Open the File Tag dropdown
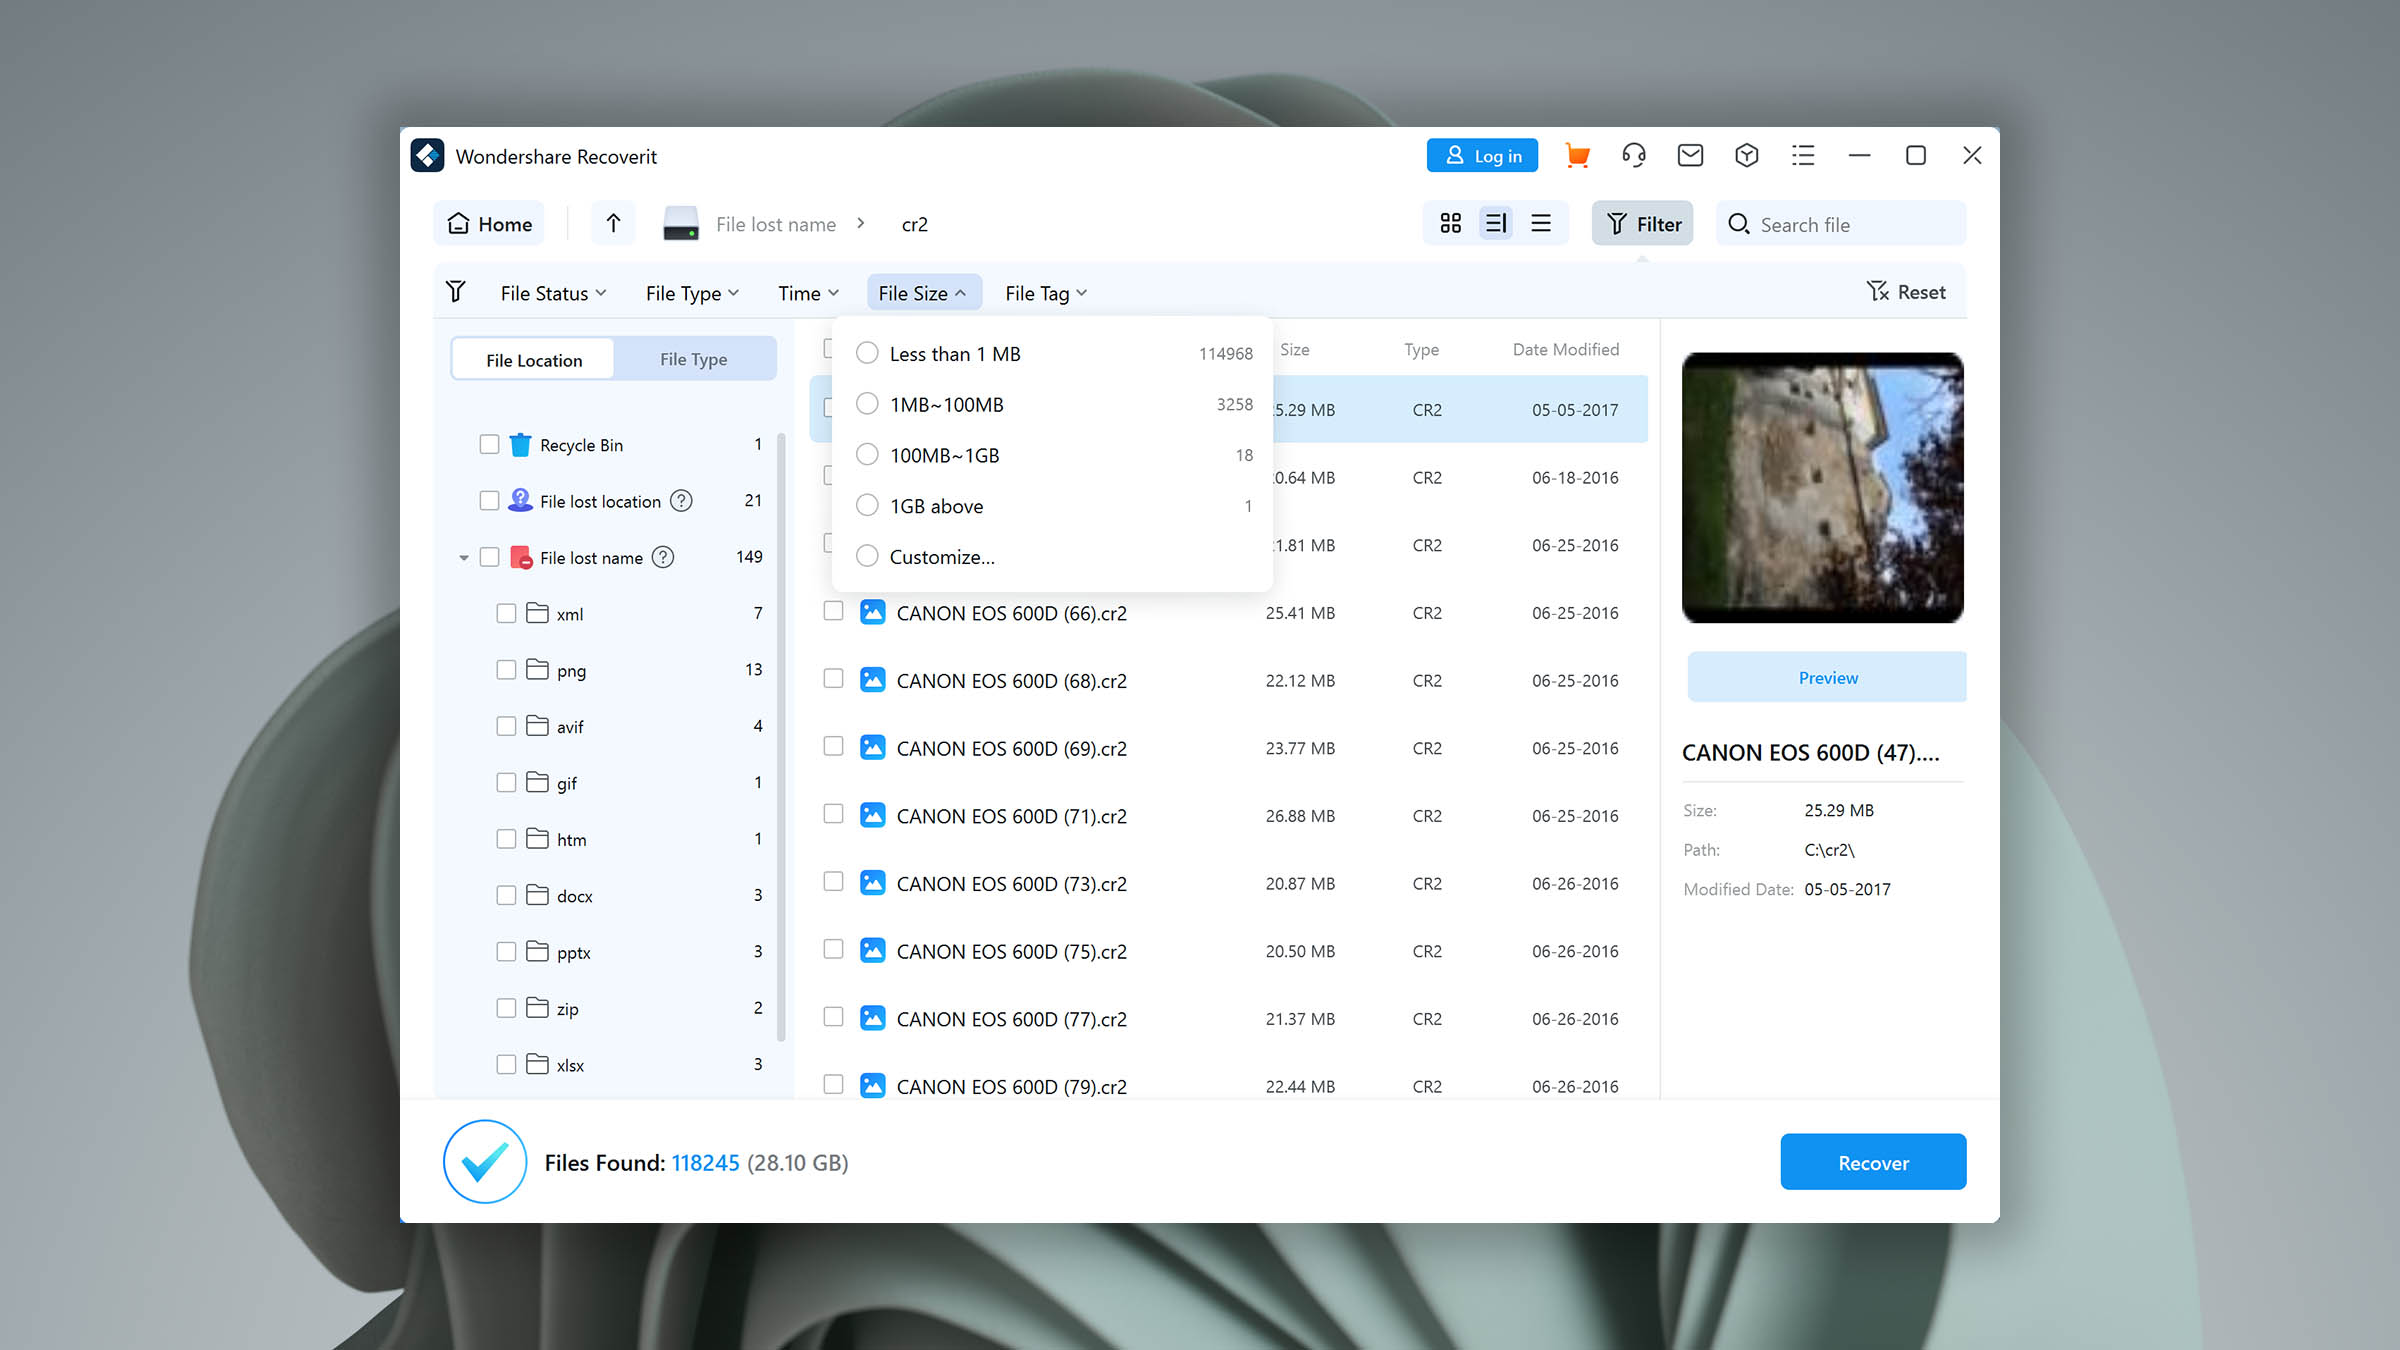This screenshot has width=2400, height=1350. [x=1045, y=293]
